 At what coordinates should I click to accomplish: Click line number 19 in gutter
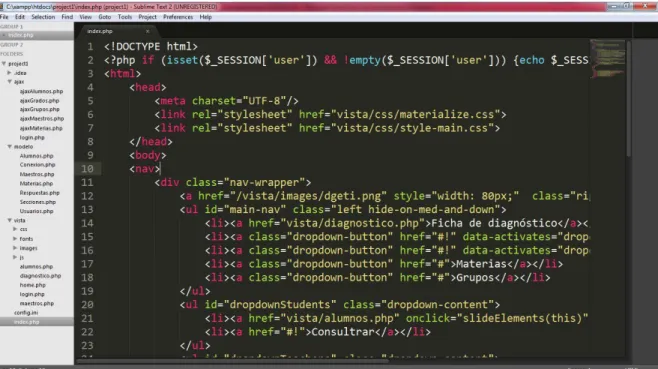click(87, 291)
